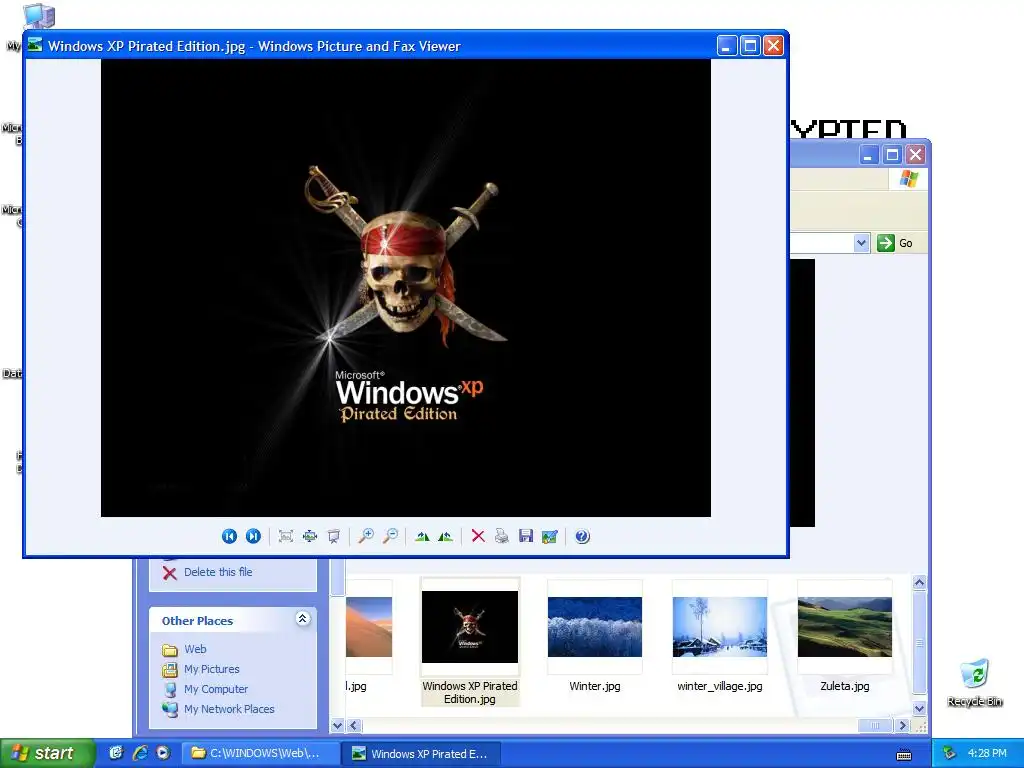Open Web folder link in Other Places

195,649
